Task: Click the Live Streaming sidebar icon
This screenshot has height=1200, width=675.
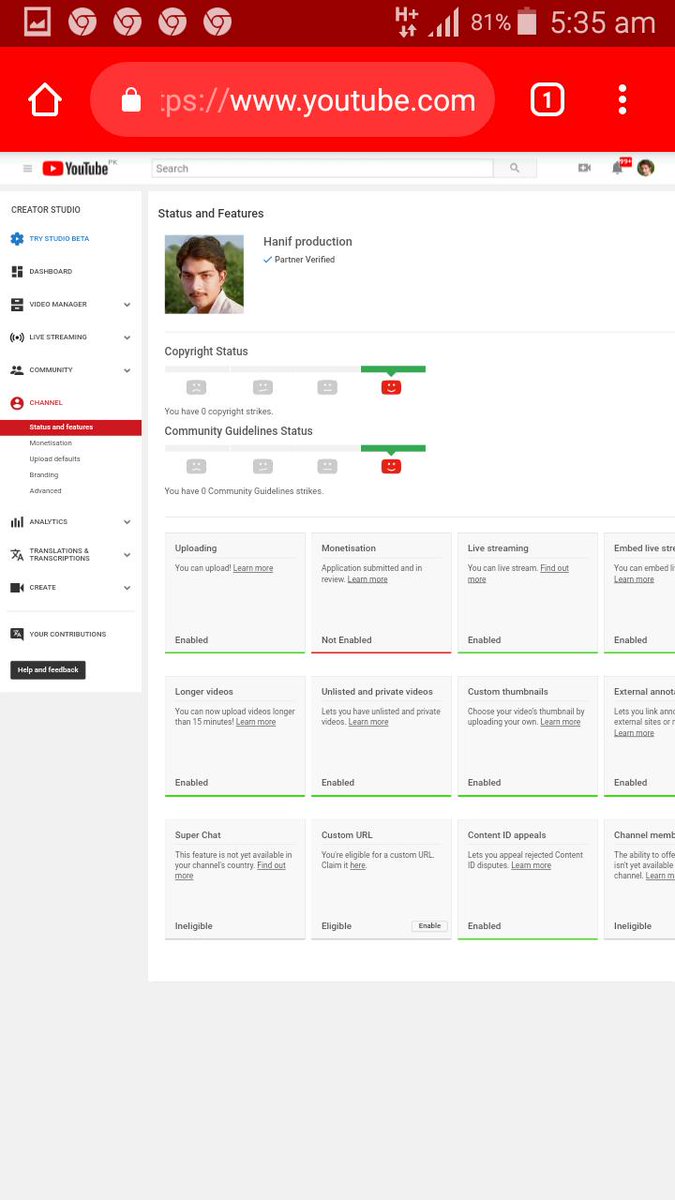Action: [17, 337]
